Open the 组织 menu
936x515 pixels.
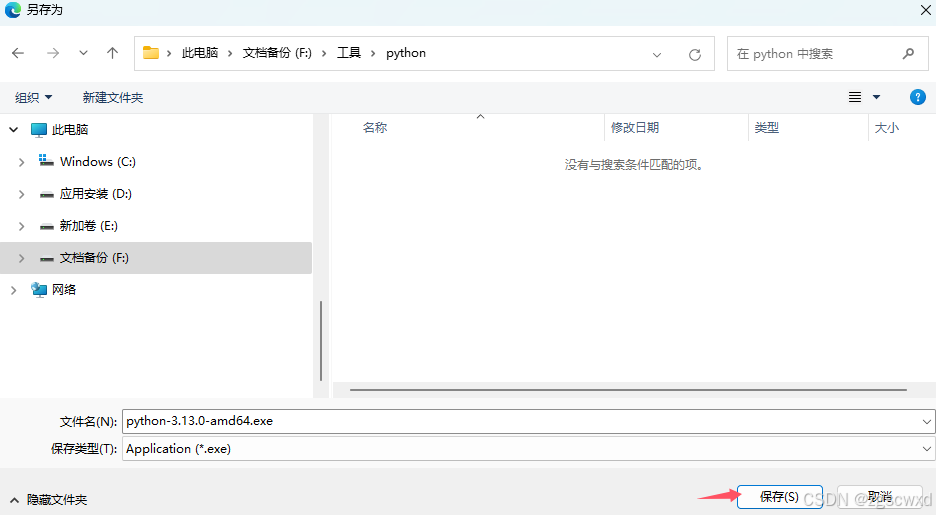[x=33, y=97]
